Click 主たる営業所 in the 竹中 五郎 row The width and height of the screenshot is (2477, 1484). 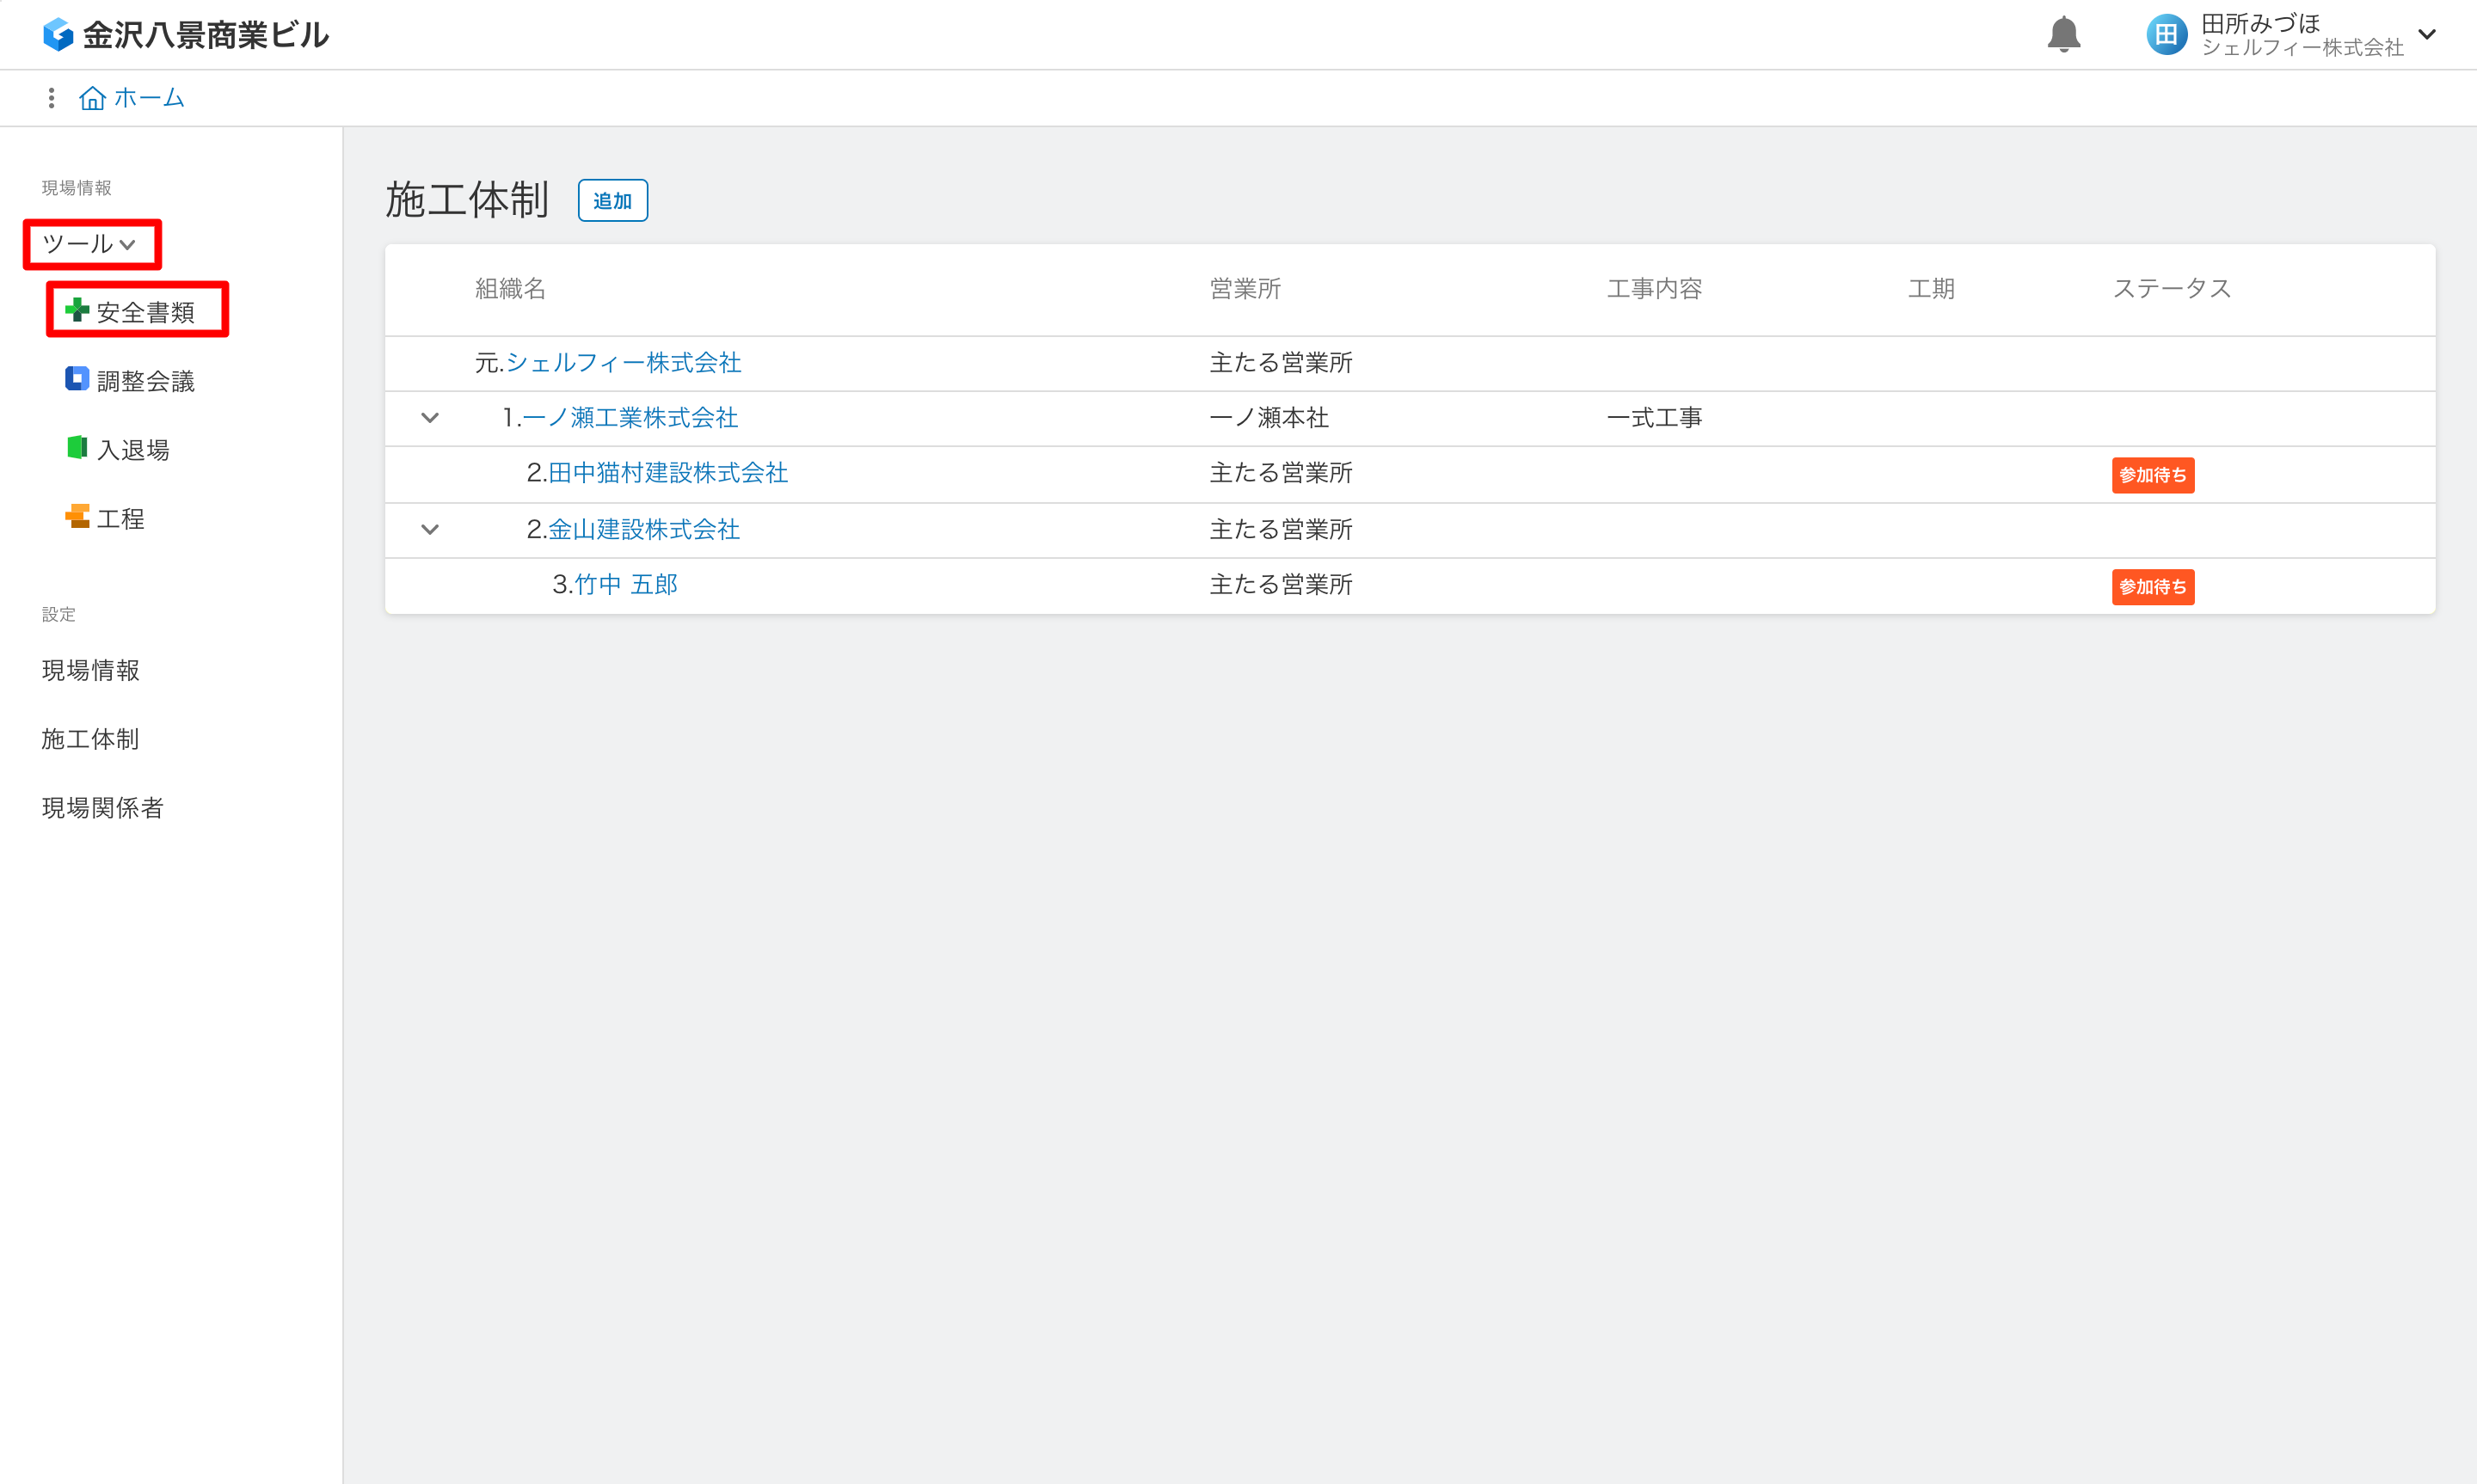[x=1282, y=585]
